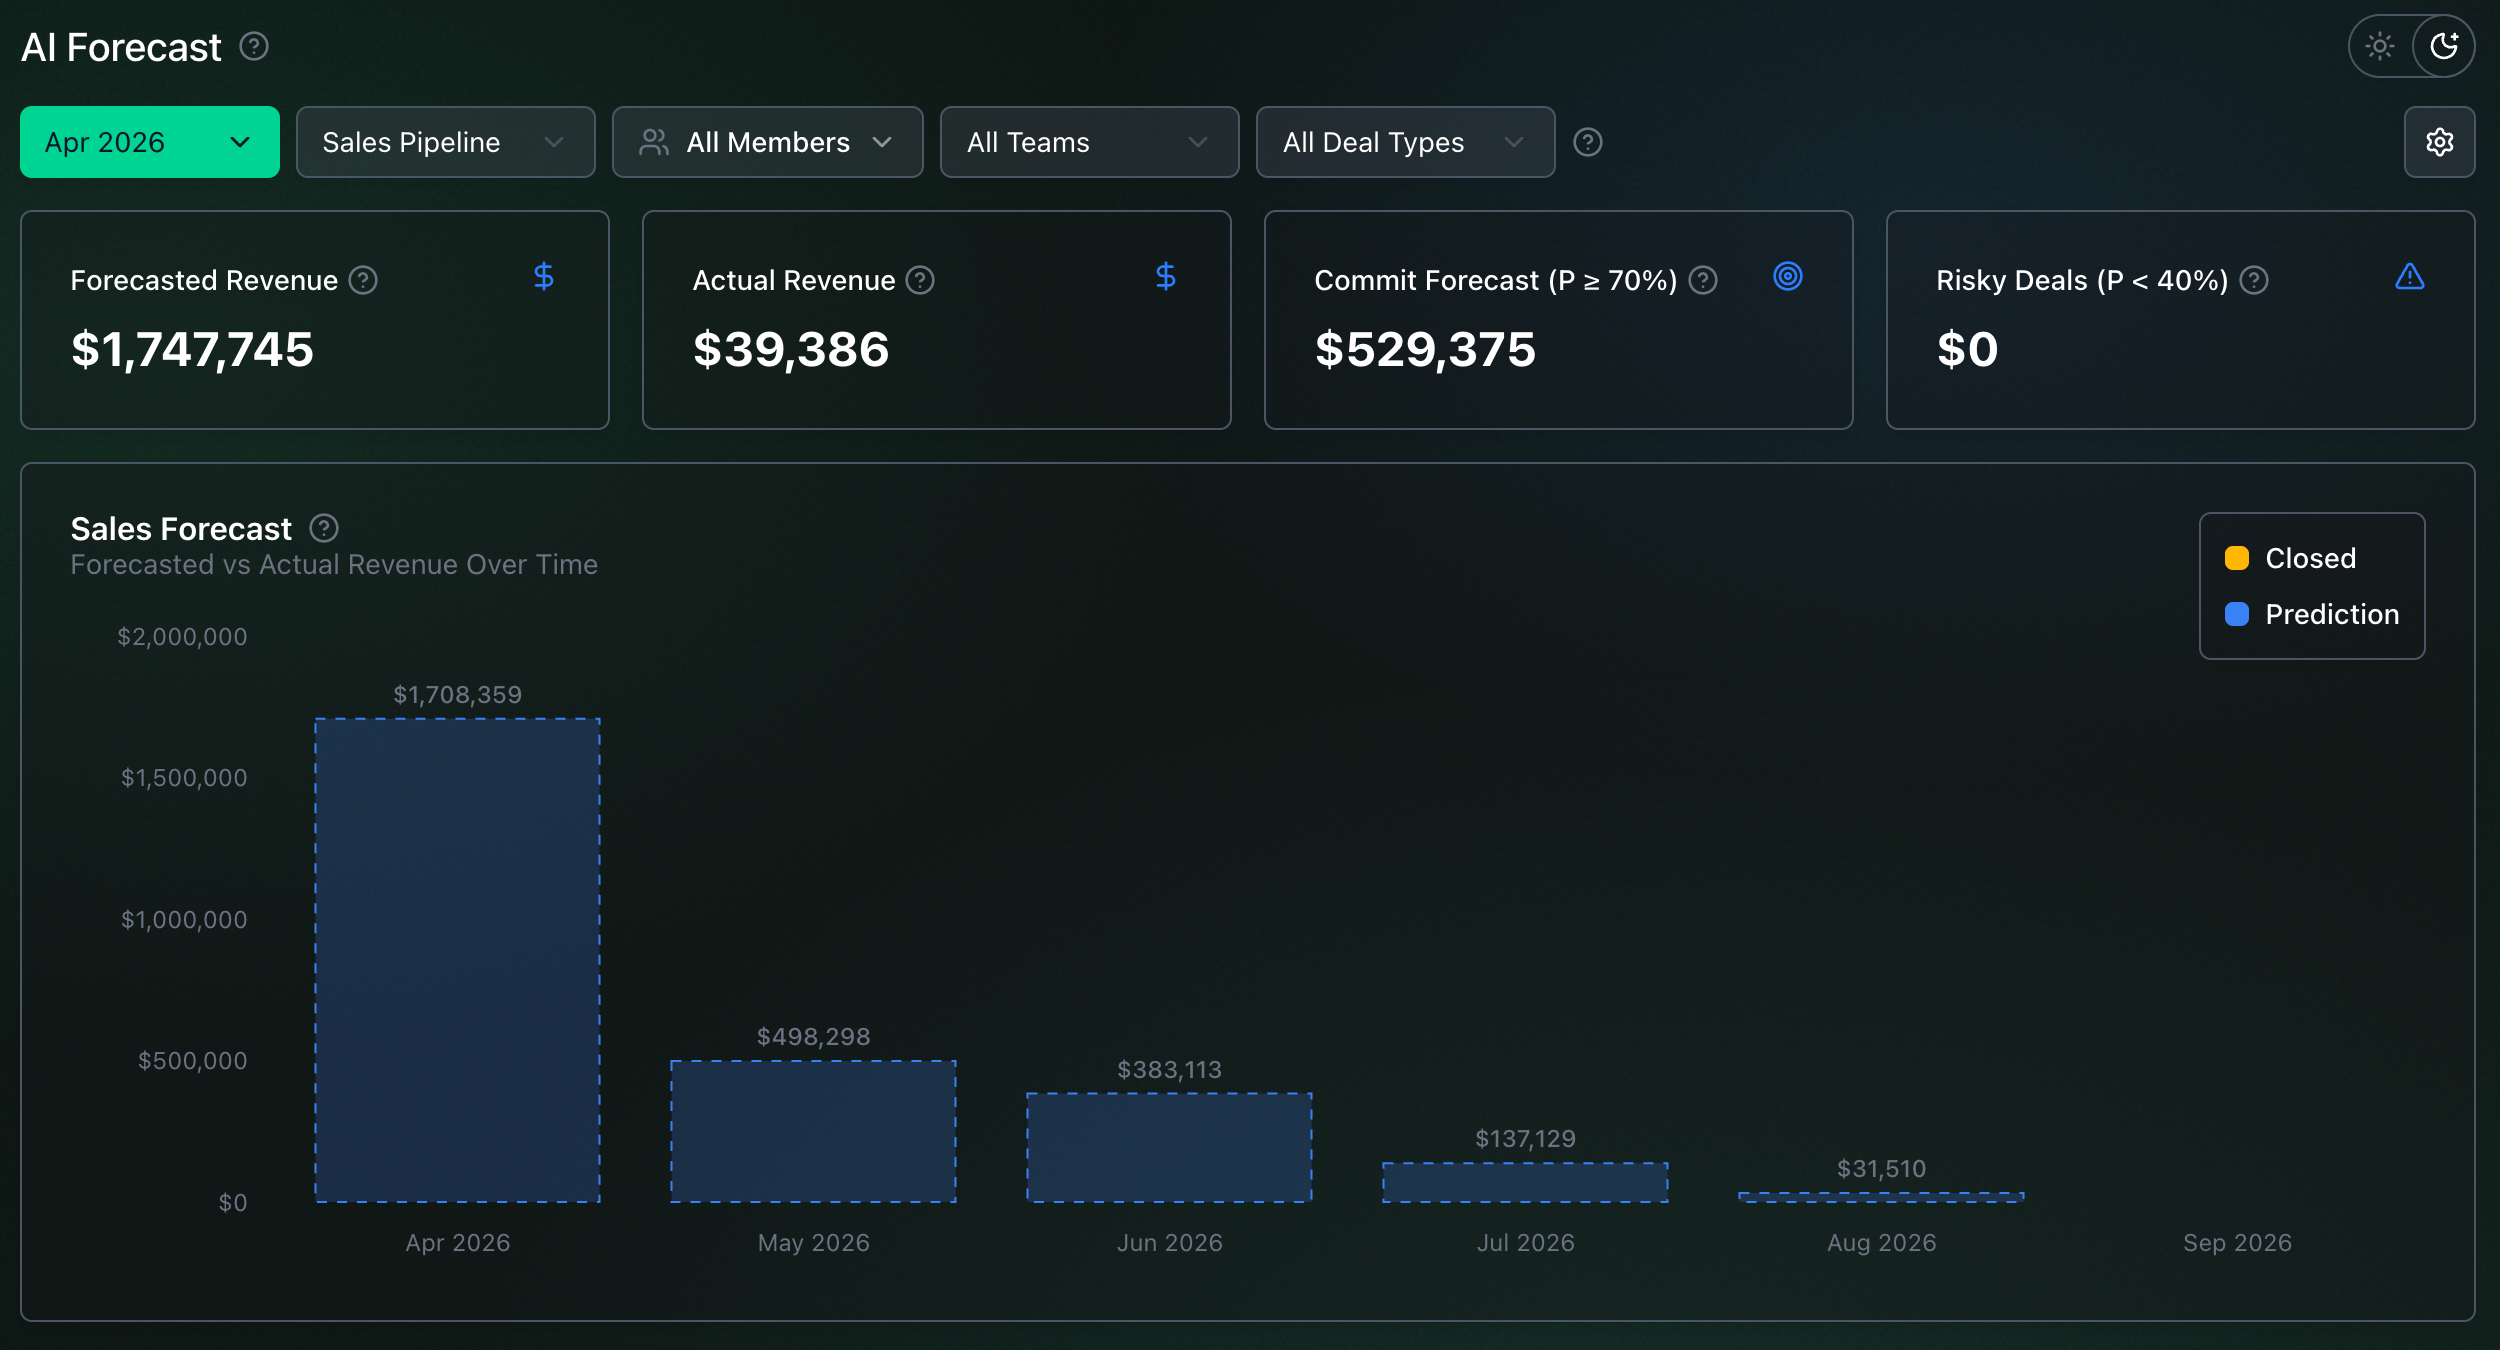Expand the All Teams dropdown
The height and width of the screenshot is (1350, 2500).
[1090, 142]
